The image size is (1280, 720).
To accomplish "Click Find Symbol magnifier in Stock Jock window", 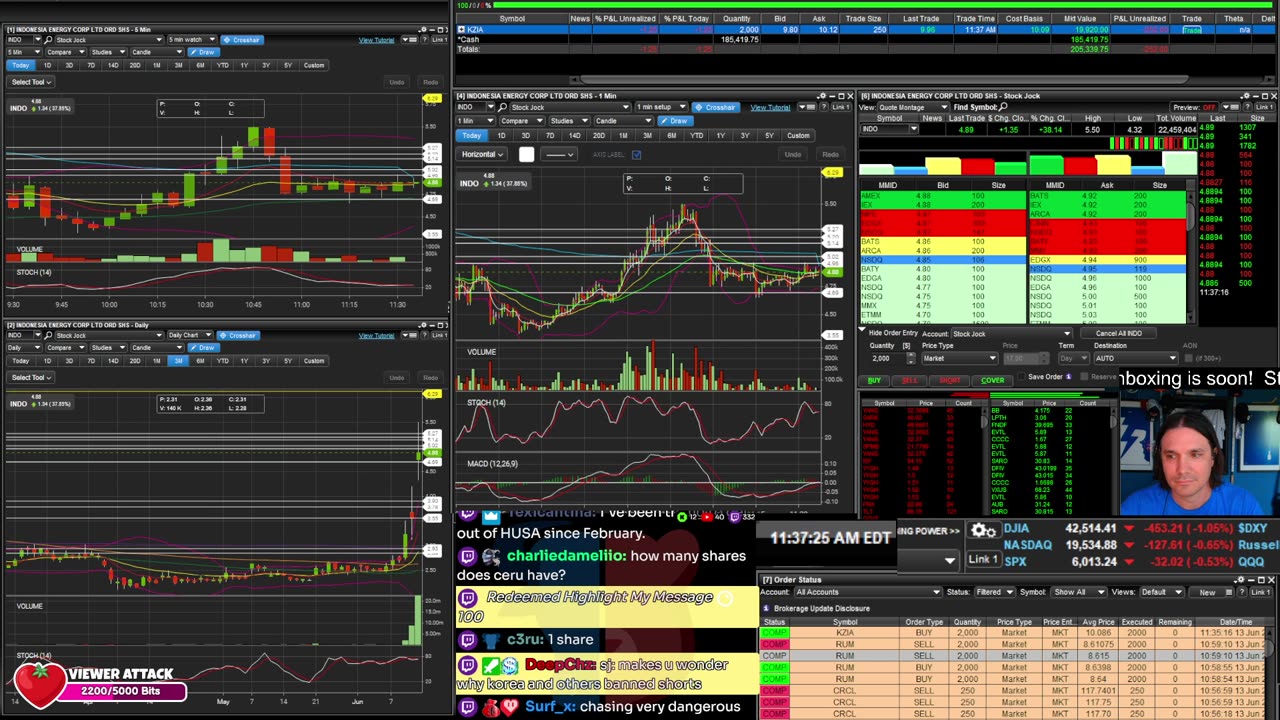I will point(1003,107).
